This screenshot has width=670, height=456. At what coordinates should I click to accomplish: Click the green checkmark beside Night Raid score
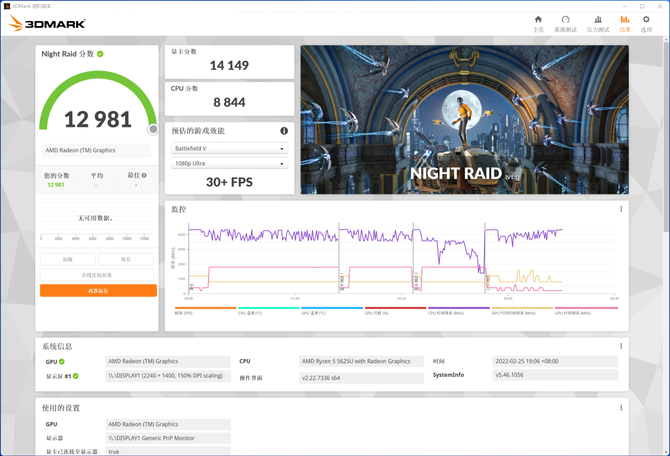(x=100, y=54)
